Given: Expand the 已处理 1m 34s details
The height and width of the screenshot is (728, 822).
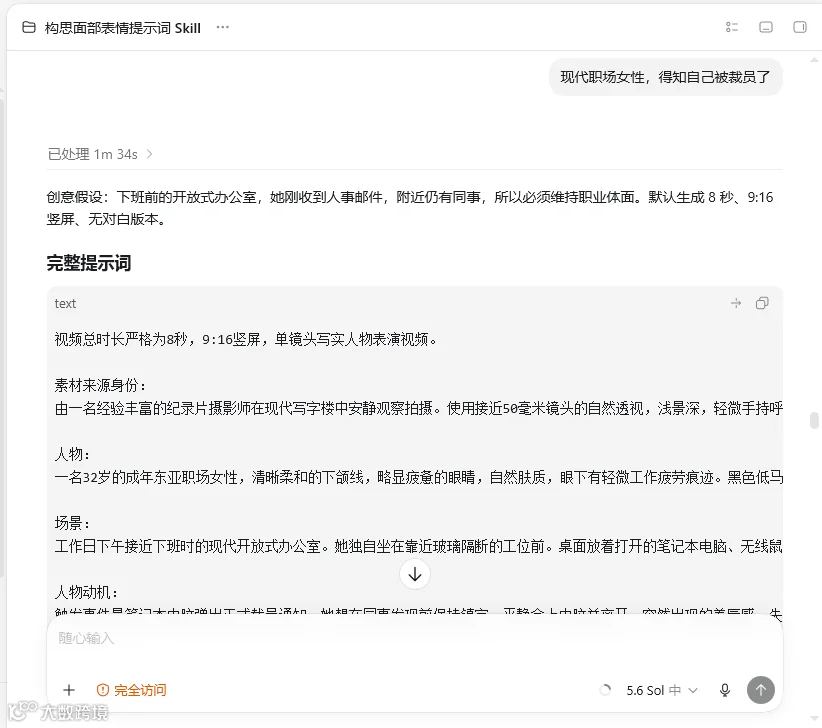Looking at the screenshot, I should 100,154.
